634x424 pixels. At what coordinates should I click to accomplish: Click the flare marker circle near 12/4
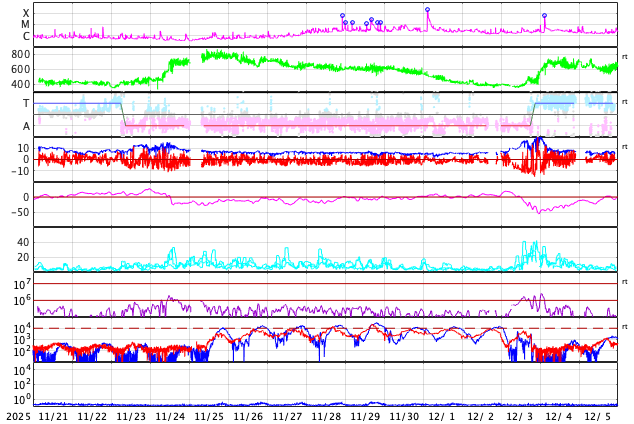[544, 16]
